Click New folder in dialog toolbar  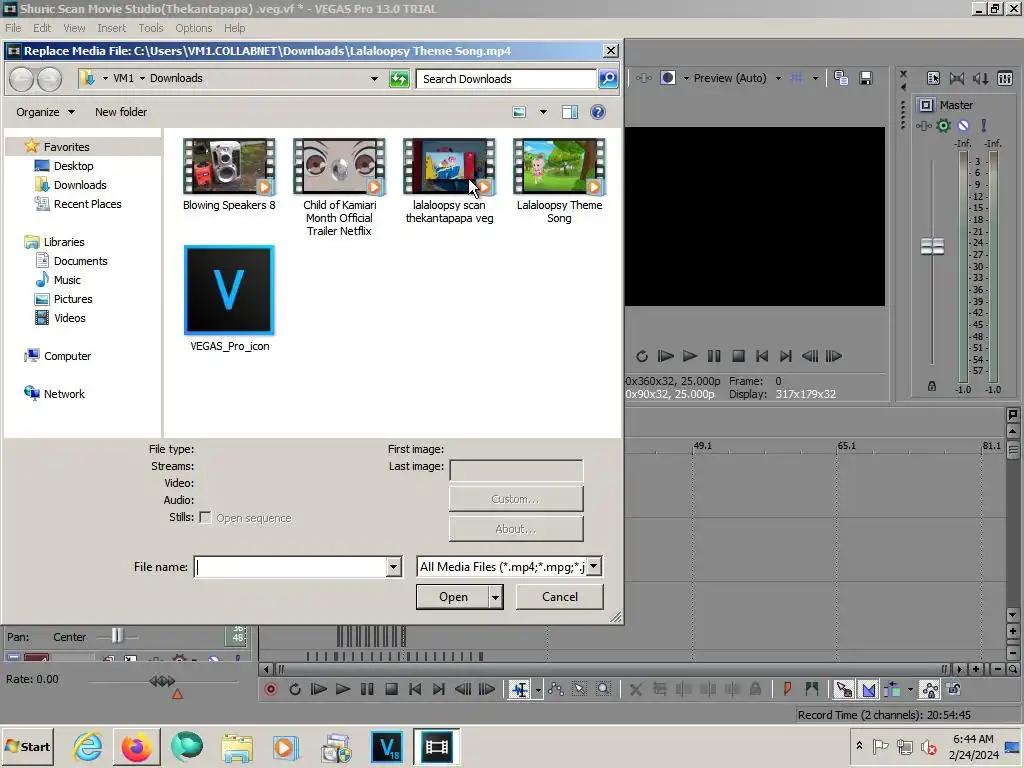(121, 112)
